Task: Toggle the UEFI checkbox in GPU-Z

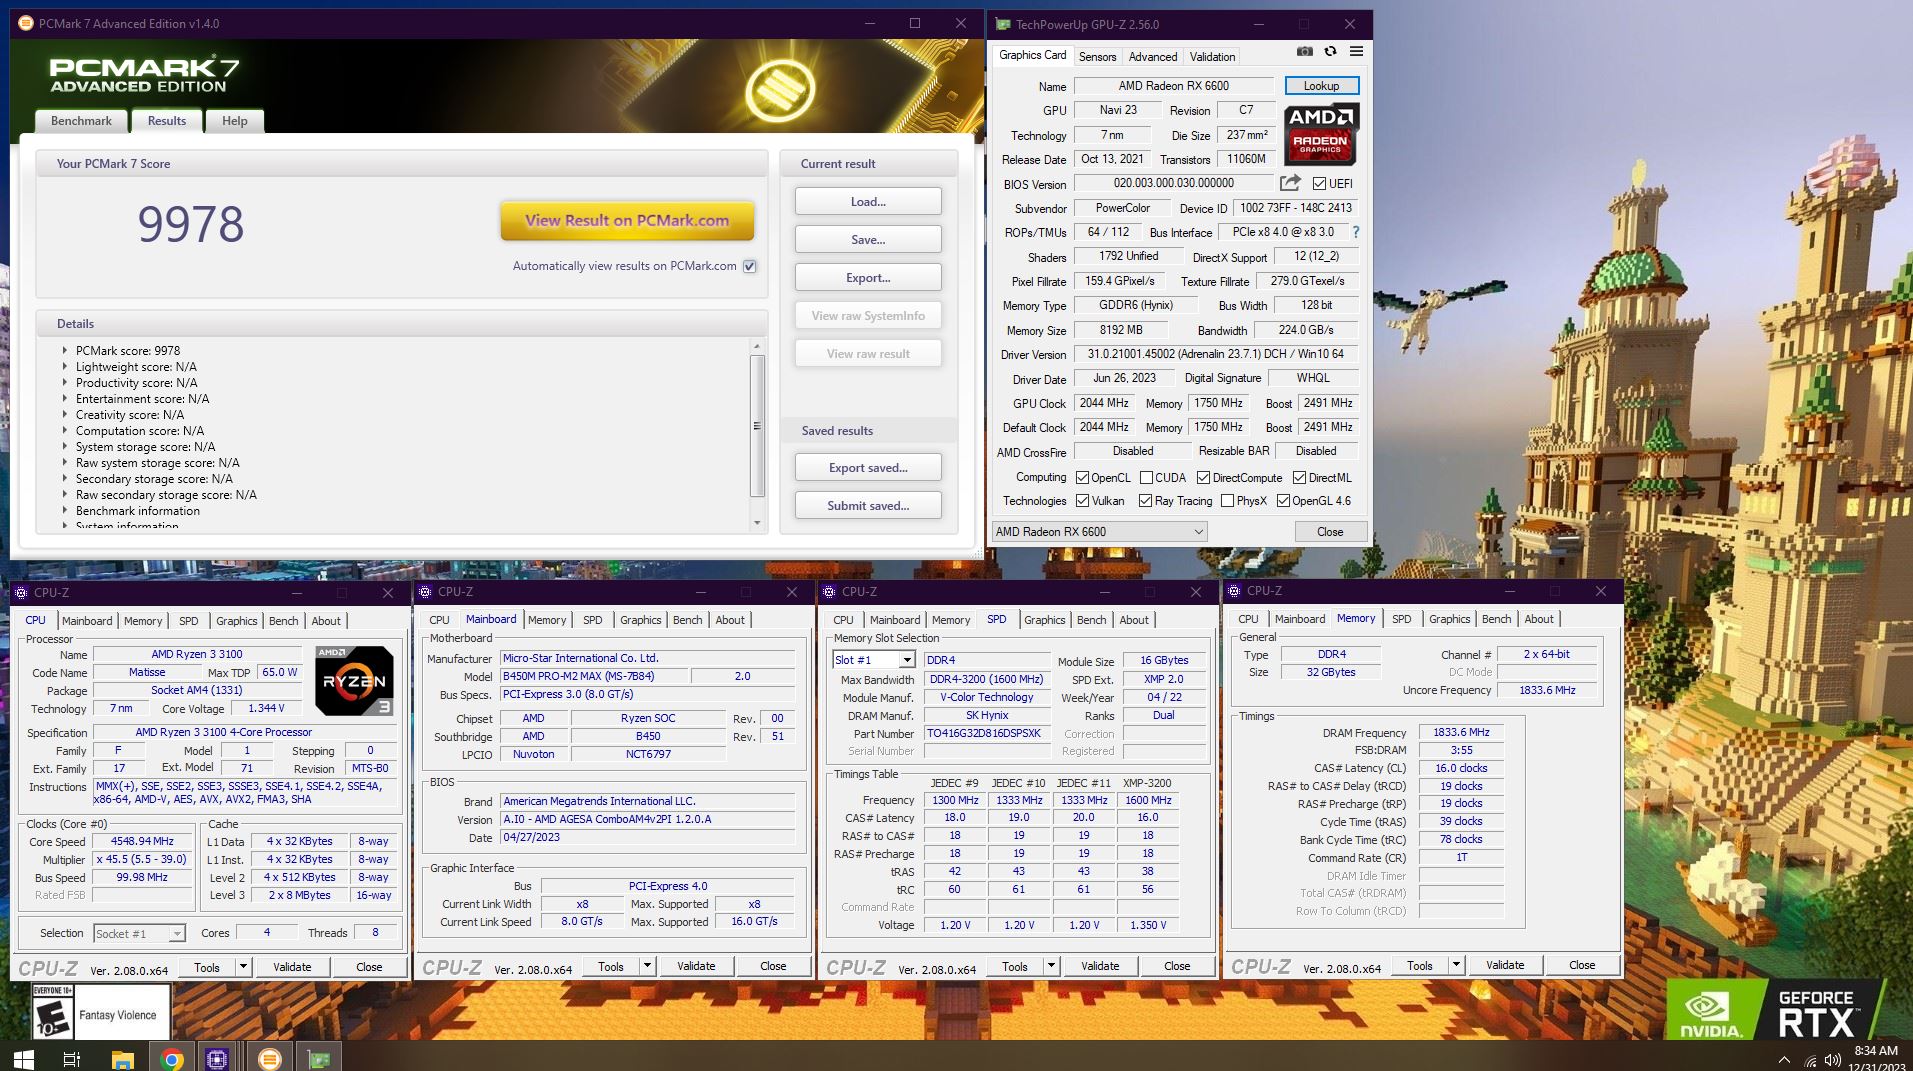Action: (x=1319, y=183)
